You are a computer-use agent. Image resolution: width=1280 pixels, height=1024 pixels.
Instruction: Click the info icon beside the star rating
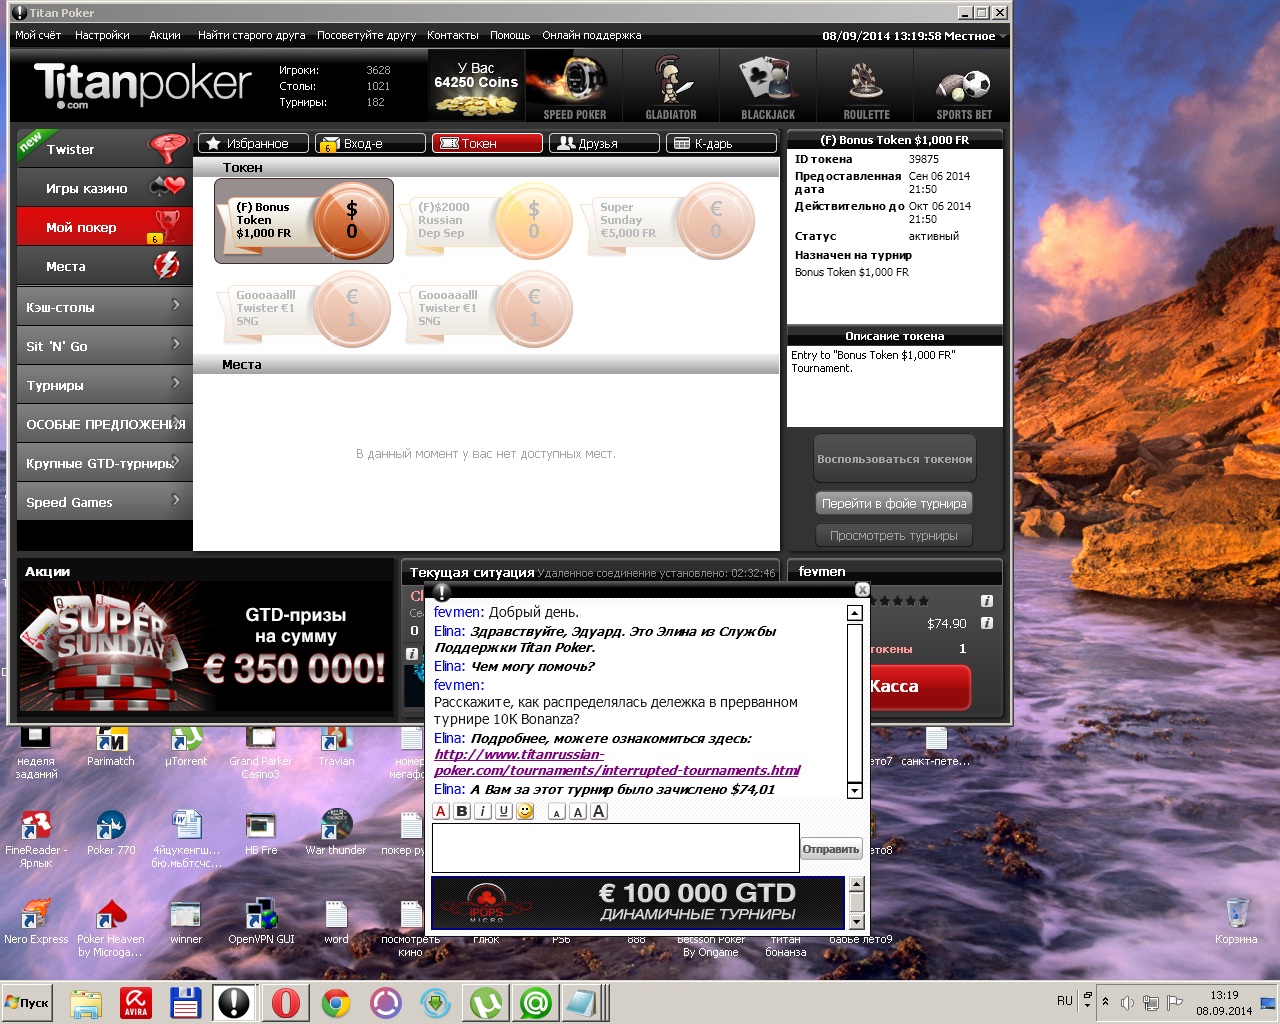click(x=987, y=601)
